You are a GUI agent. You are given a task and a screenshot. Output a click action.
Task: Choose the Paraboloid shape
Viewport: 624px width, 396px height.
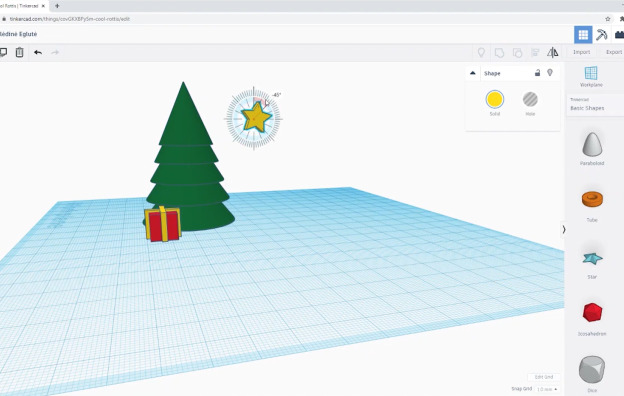pyautogui.click(x=592, y=148)
